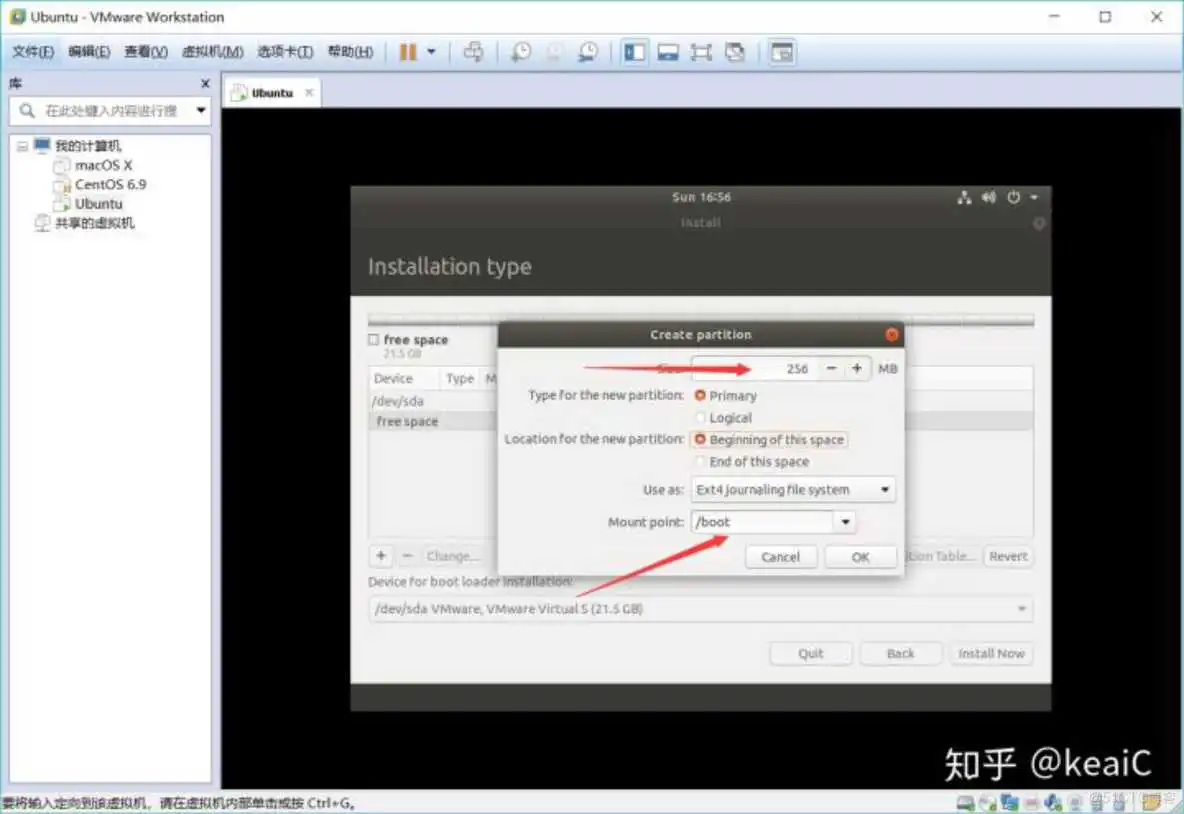Click the Unity mode toolbar icon

[734, 52]
